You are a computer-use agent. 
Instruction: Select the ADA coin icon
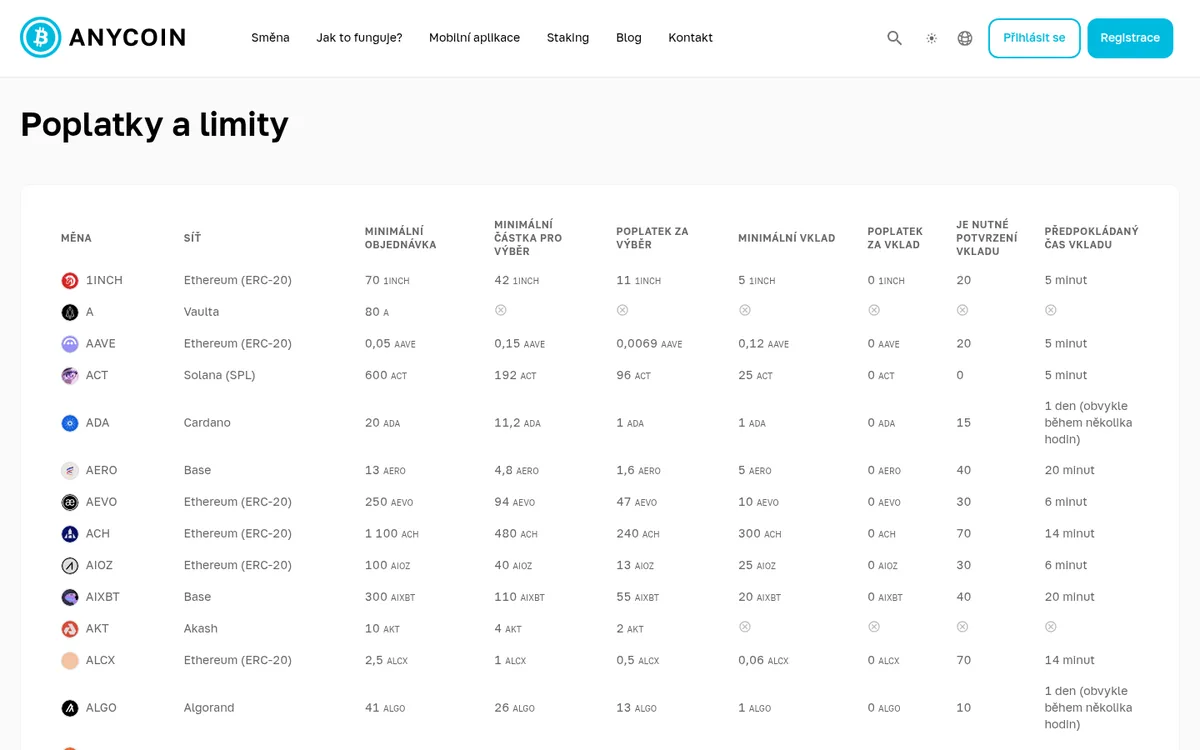[70, 423]
